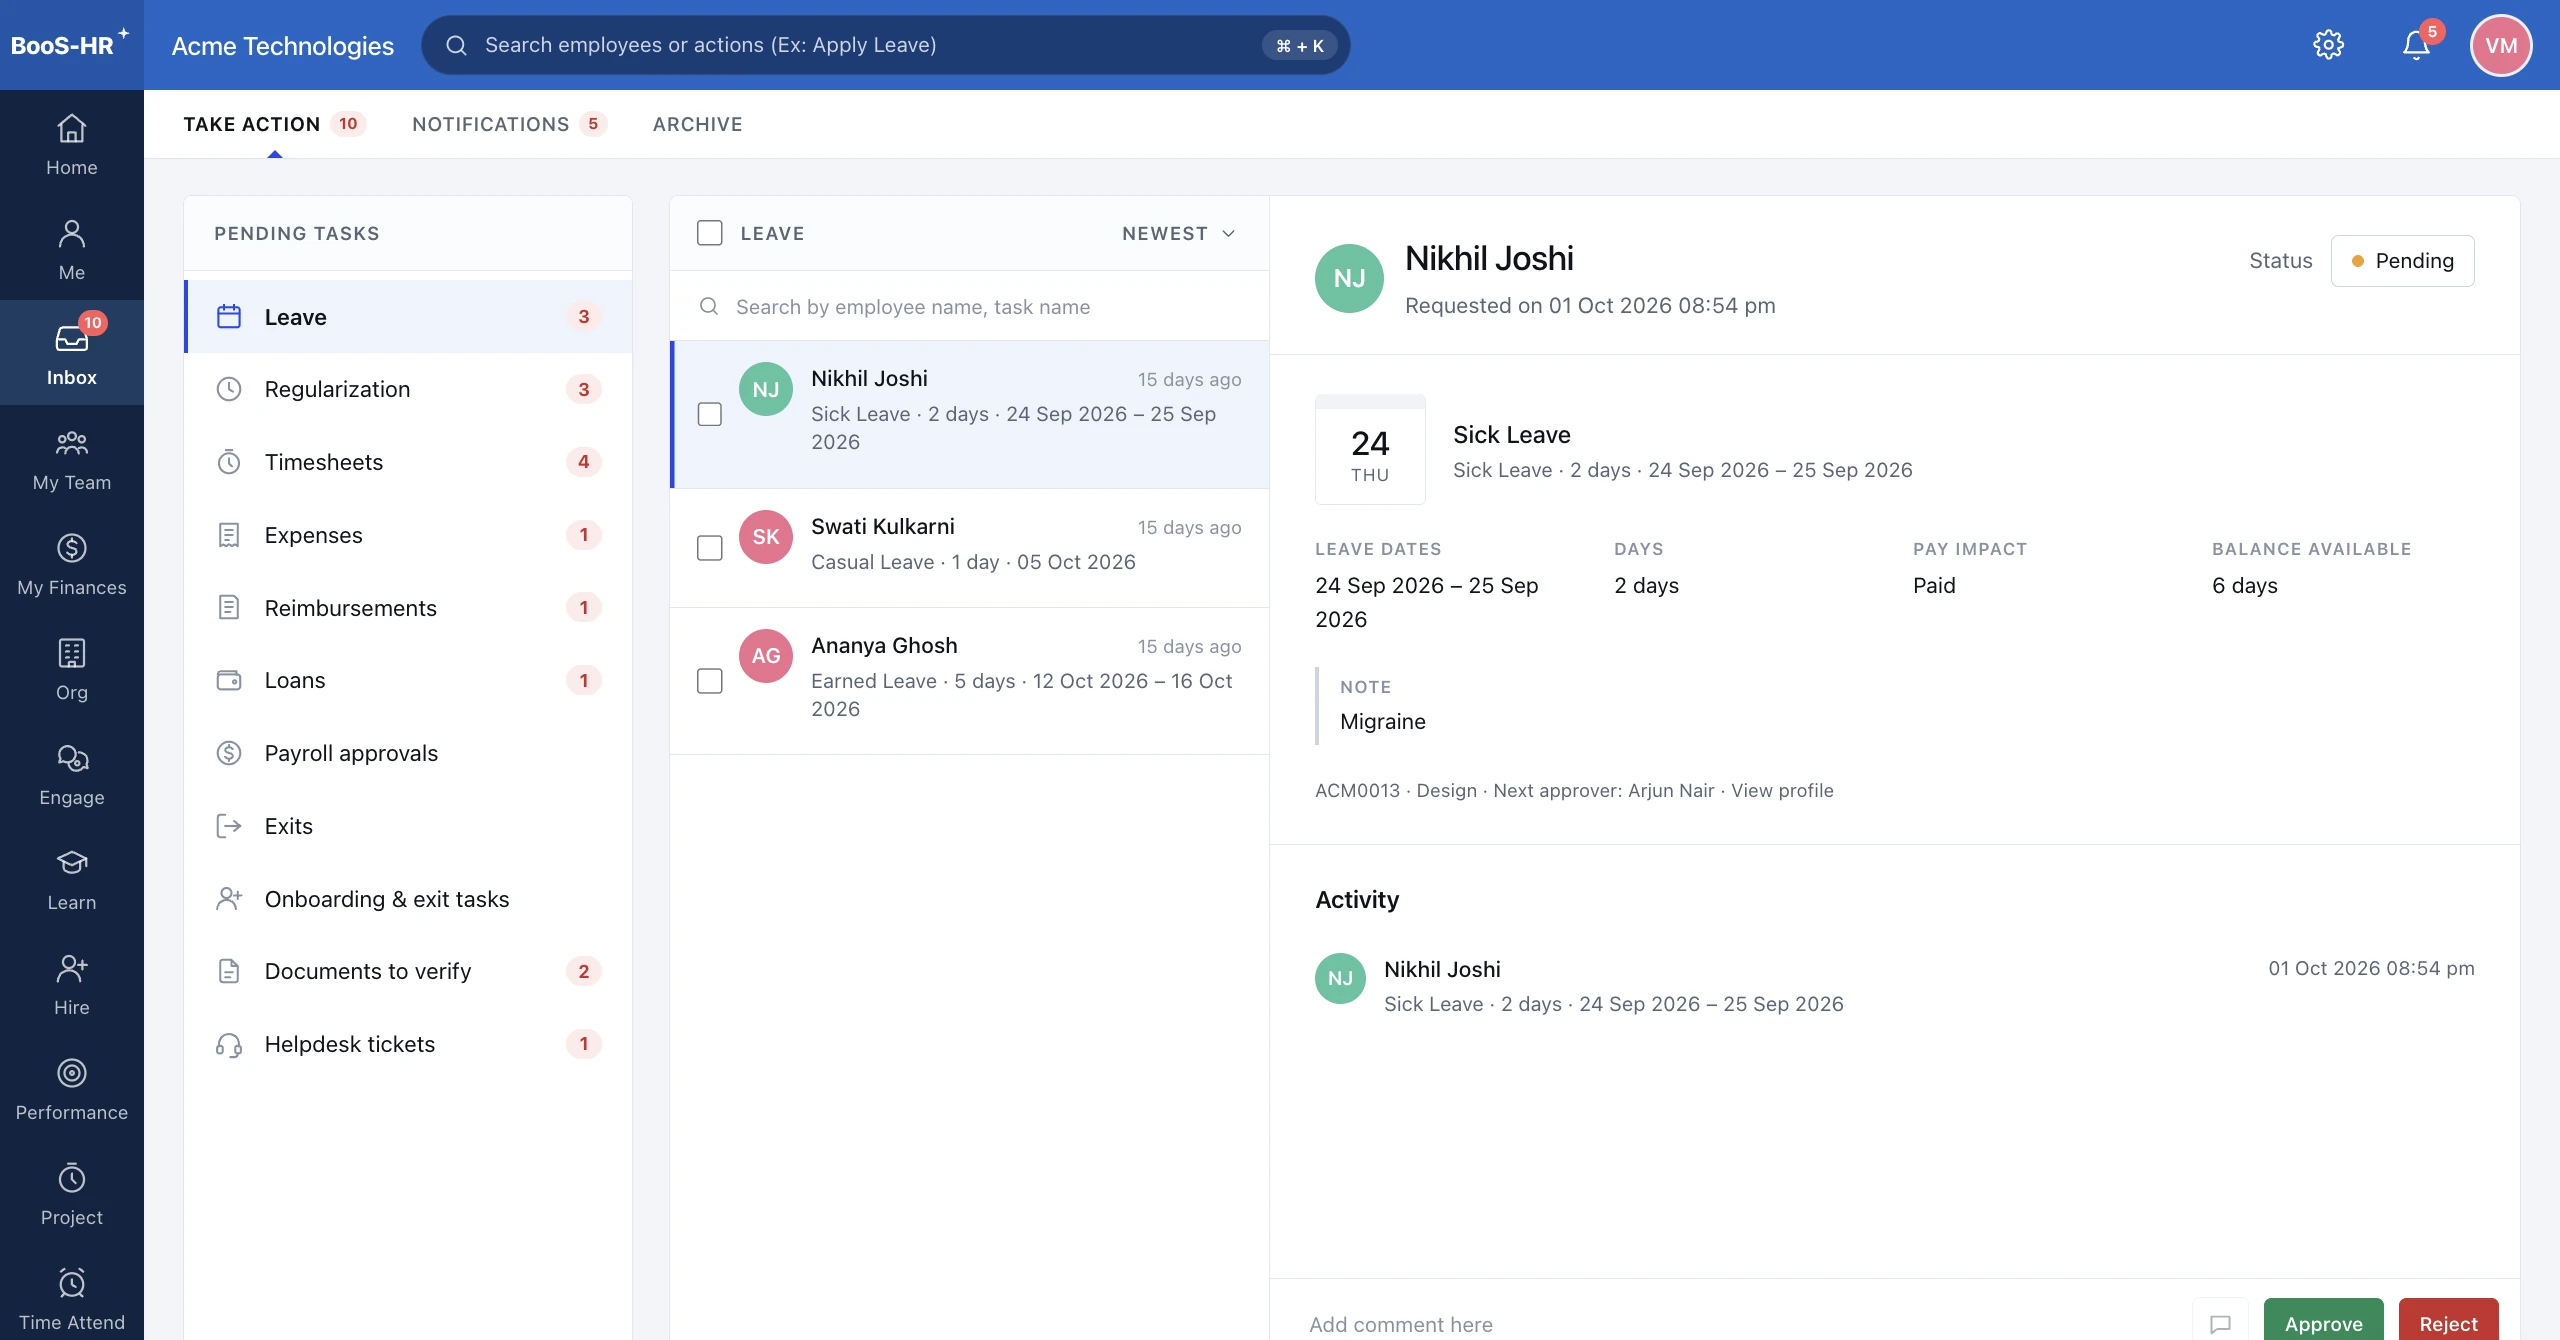Click the Regularization clock icon
The image size is (2560, 1340).
[229, 389]
